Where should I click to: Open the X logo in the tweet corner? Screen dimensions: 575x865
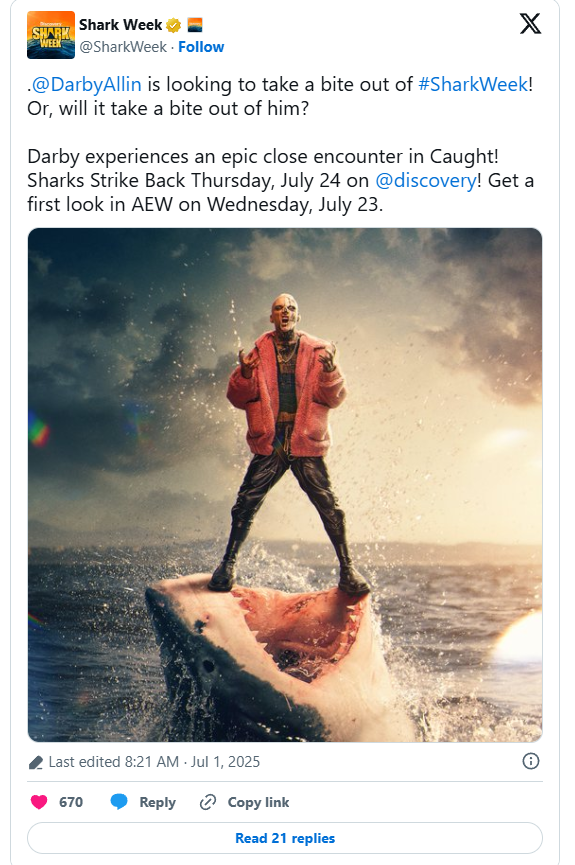pos(530,24)
